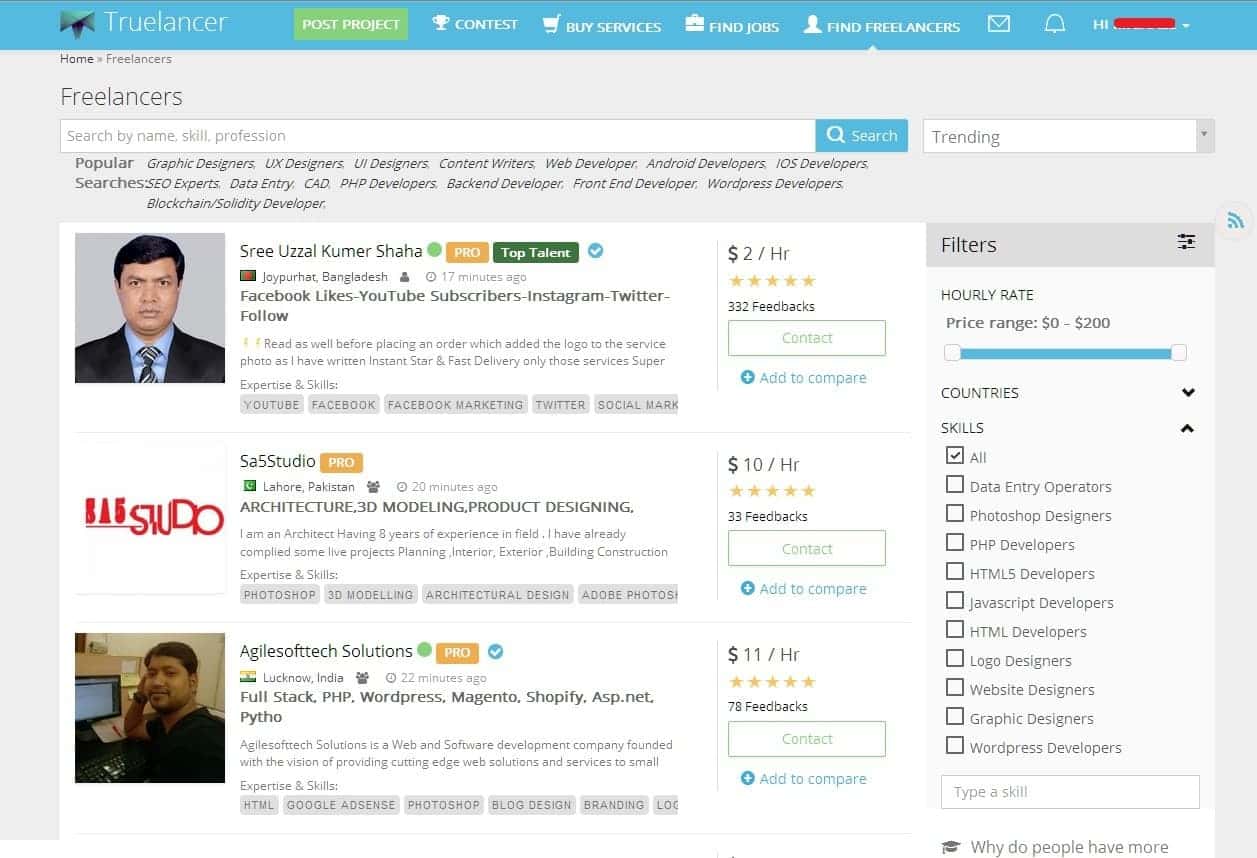This screenshot has height=858, width=1257.
Task: Uncheck the All skills checkbox
Action: click(x=954, y=456)
